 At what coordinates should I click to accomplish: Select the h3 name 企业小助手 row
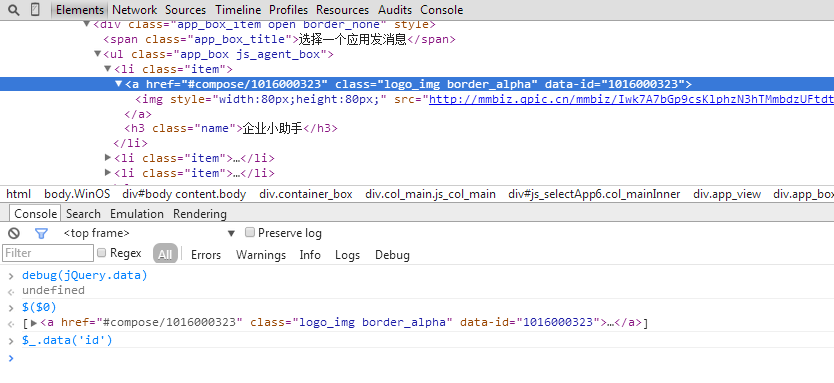tap(231, 128)
